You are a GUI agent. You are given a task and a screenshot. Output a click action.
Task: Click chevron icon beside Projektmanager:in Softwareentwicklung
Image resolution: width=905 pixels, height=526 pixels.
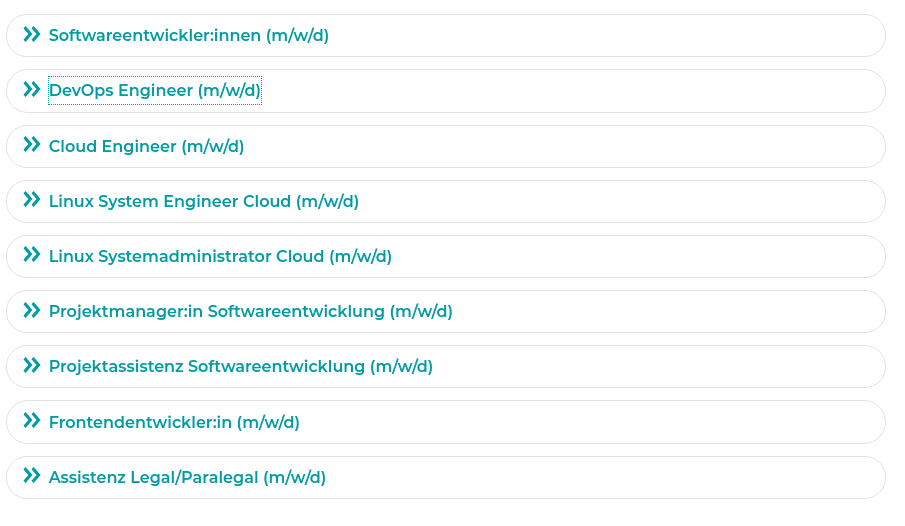coord(32,311)
